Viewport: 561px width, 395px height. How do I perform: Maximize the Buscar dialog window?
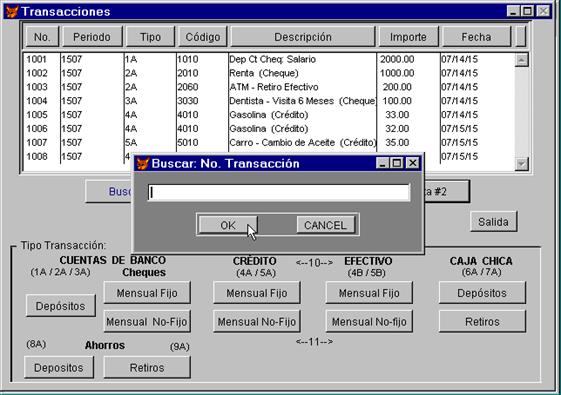coord(397,163)
